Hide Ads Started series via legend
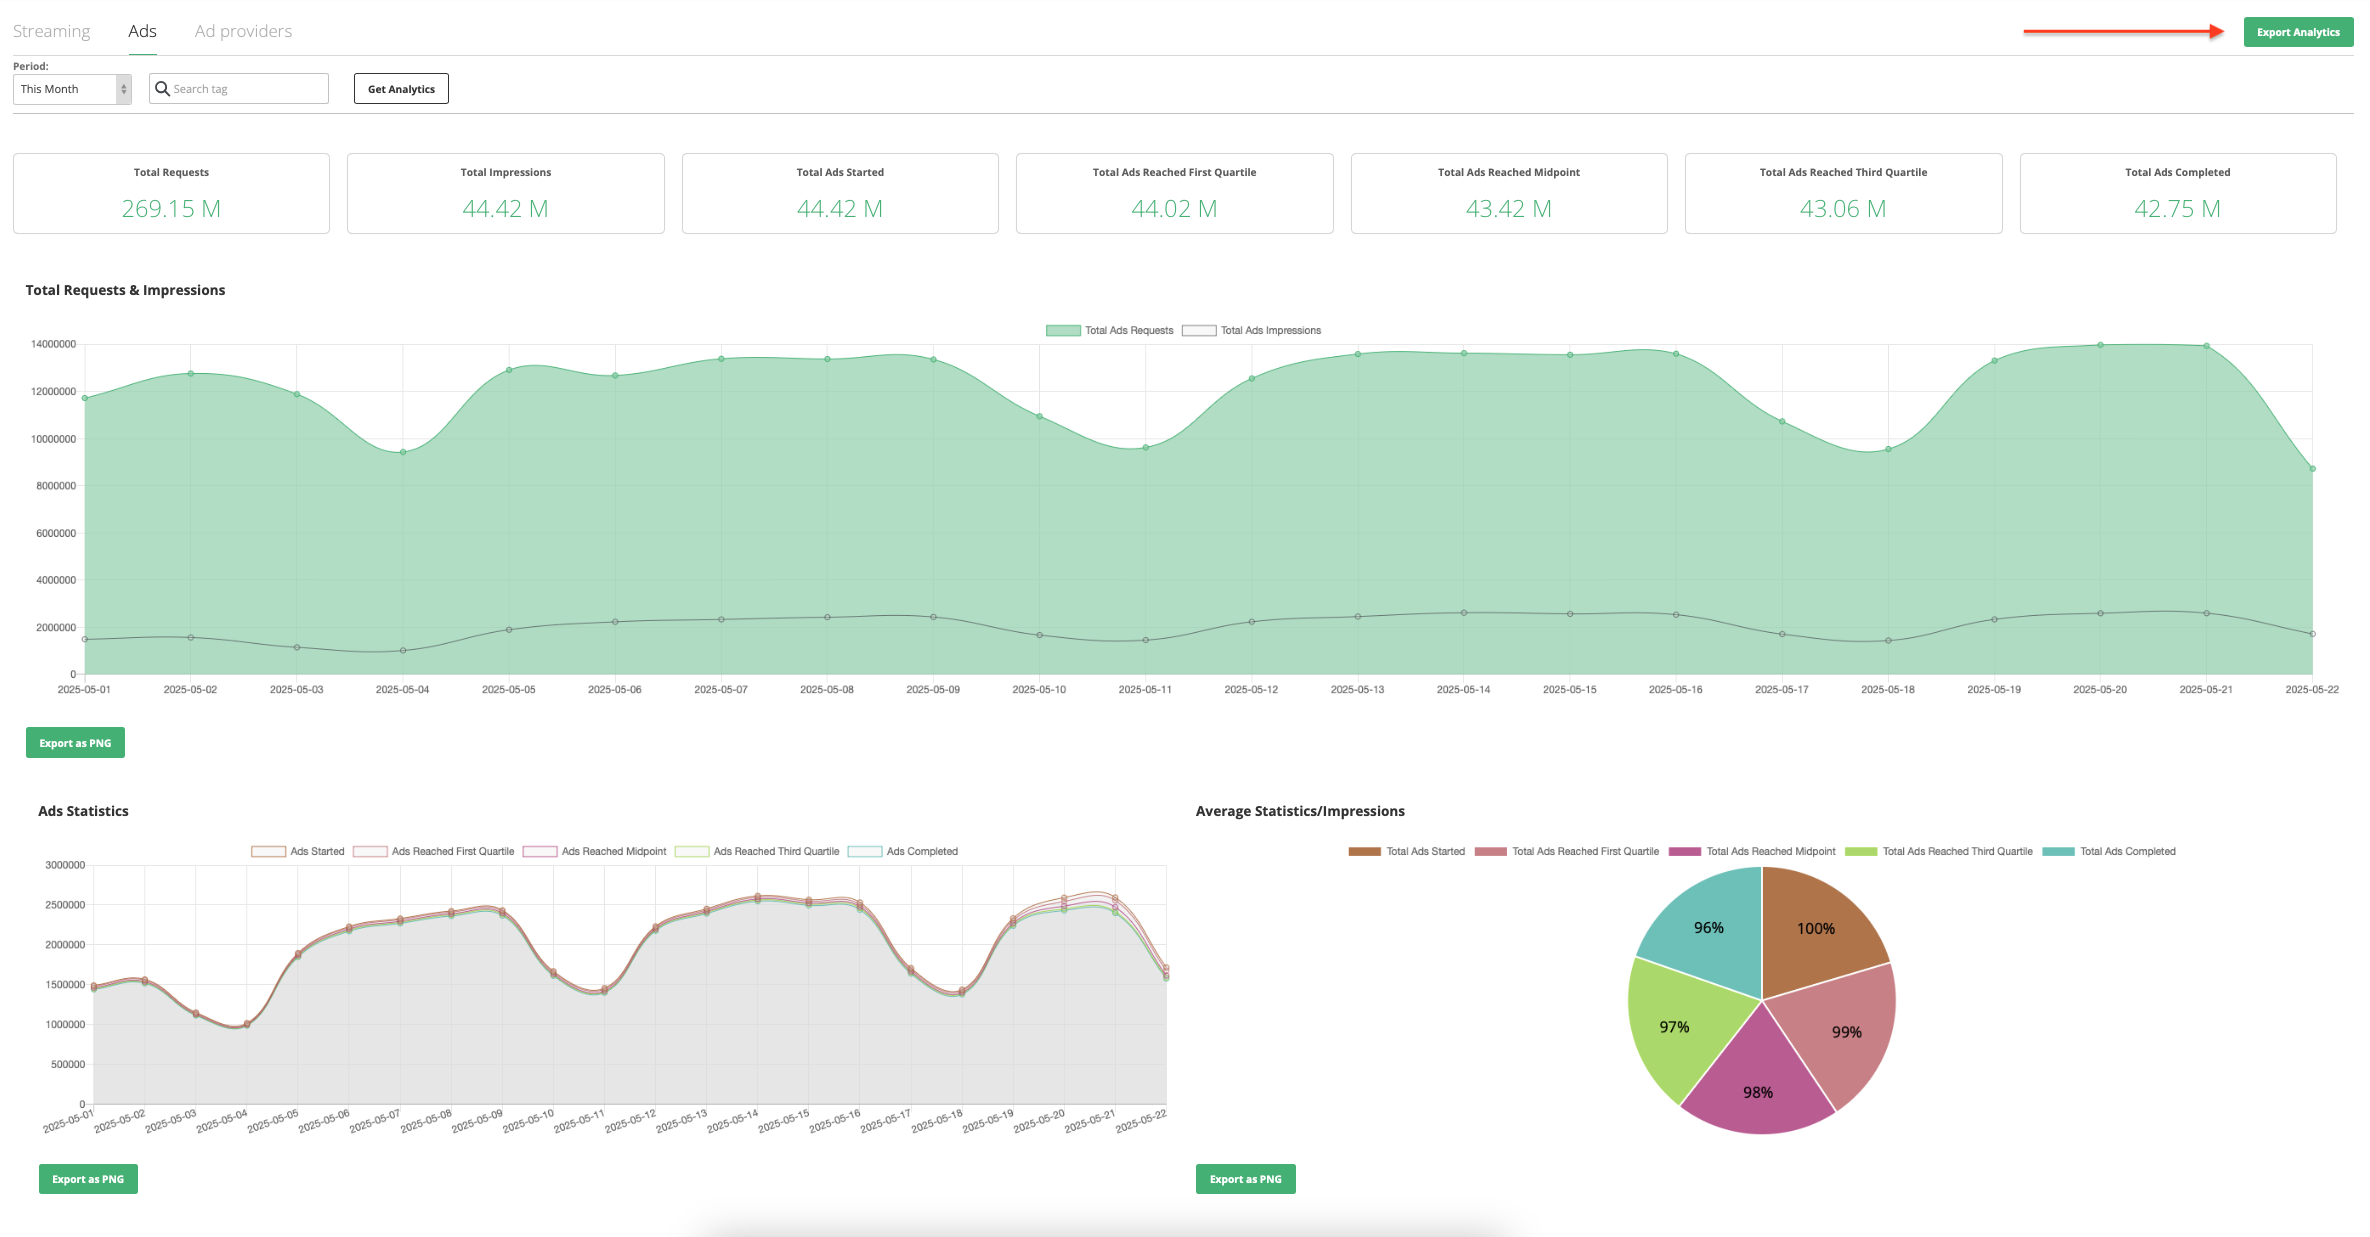2370x1237 pixels. 268,852
